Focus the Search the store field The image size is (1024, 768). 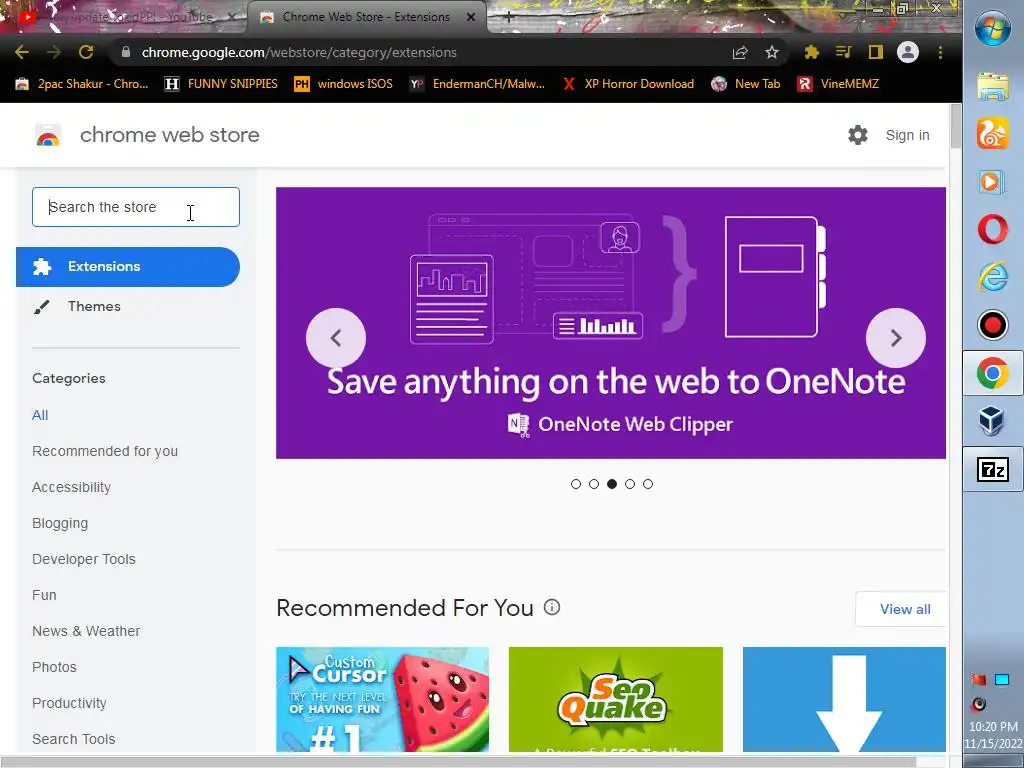click(136, 207)
